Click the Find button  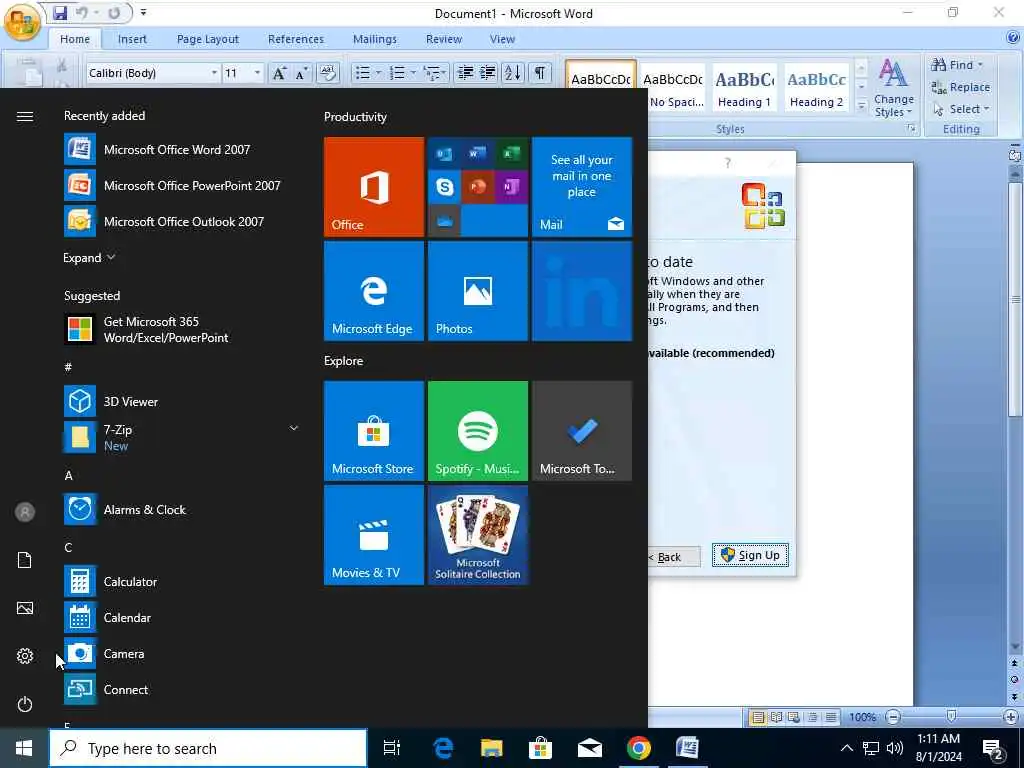coord(957,65)
